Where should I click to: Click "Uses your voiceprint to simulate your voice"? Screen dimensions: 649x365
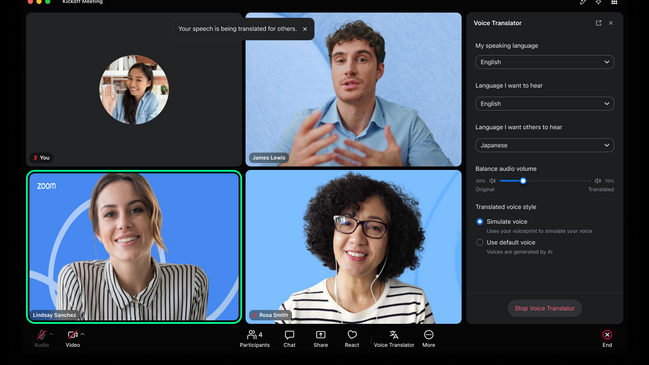(x=539, y=231)
